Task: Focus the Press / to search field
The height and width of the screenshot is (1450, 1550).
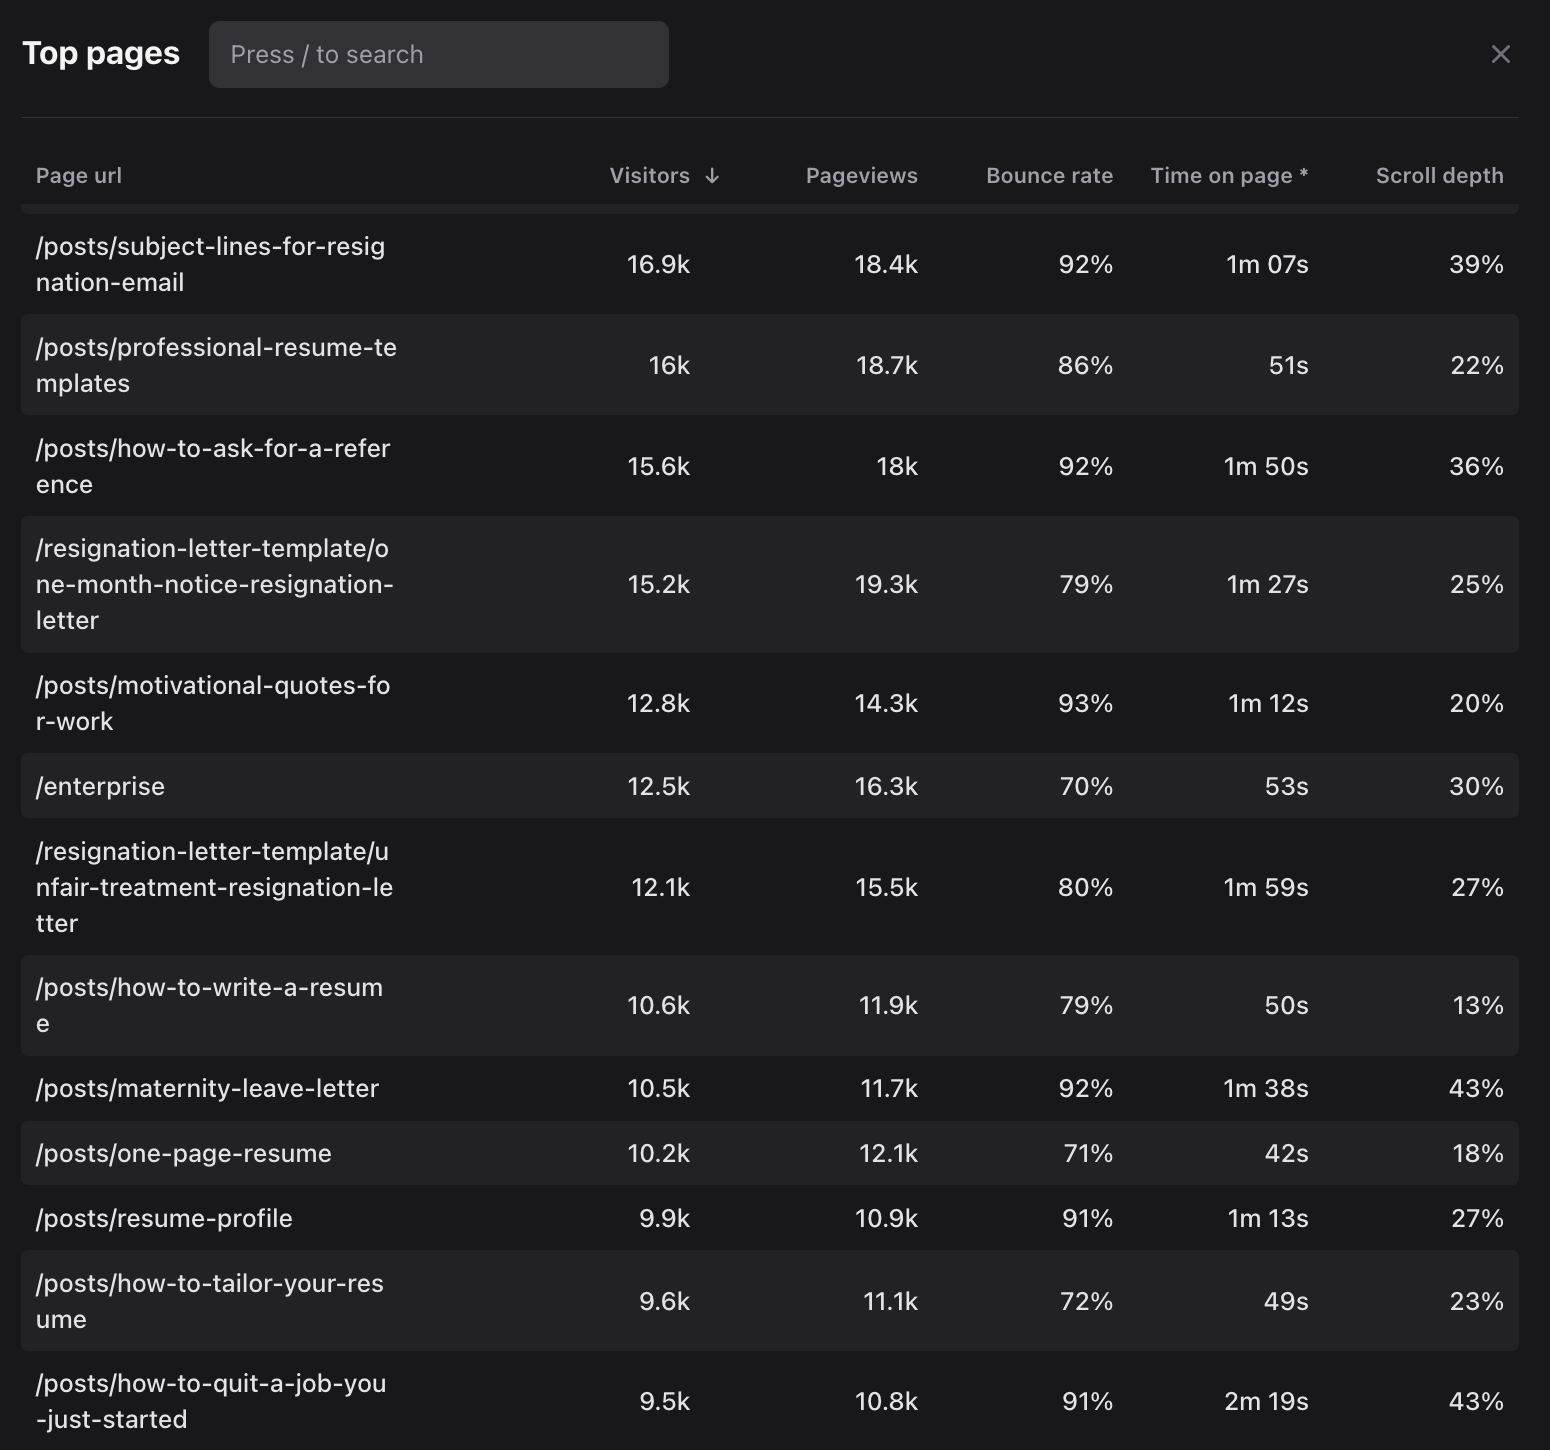Action: coord(438,54)
